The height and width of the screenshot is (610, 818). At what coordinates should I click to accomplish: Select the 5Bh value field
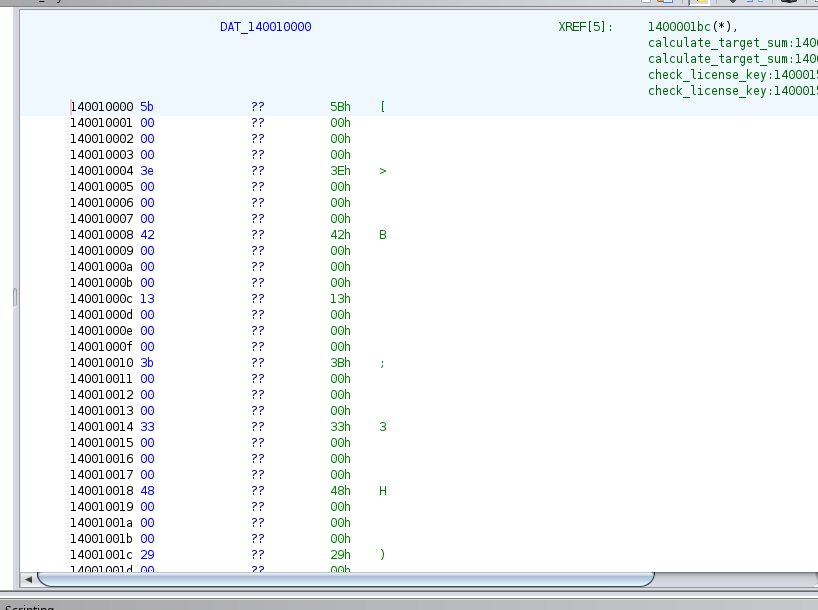click(x=340, y=107)
